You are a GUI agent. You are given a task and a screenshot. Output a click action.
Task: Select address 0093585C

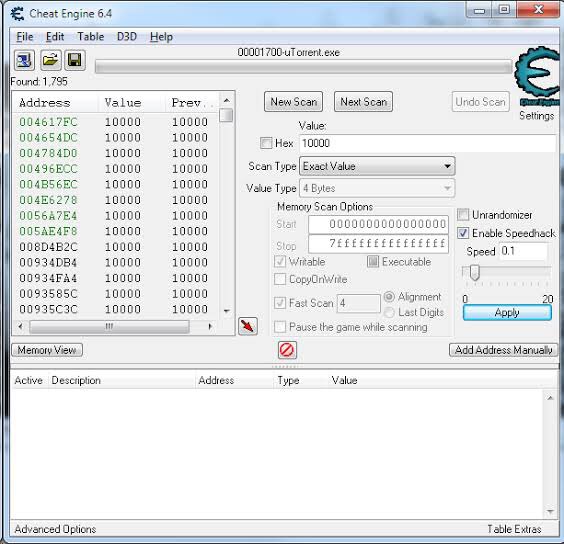point(48,294)
